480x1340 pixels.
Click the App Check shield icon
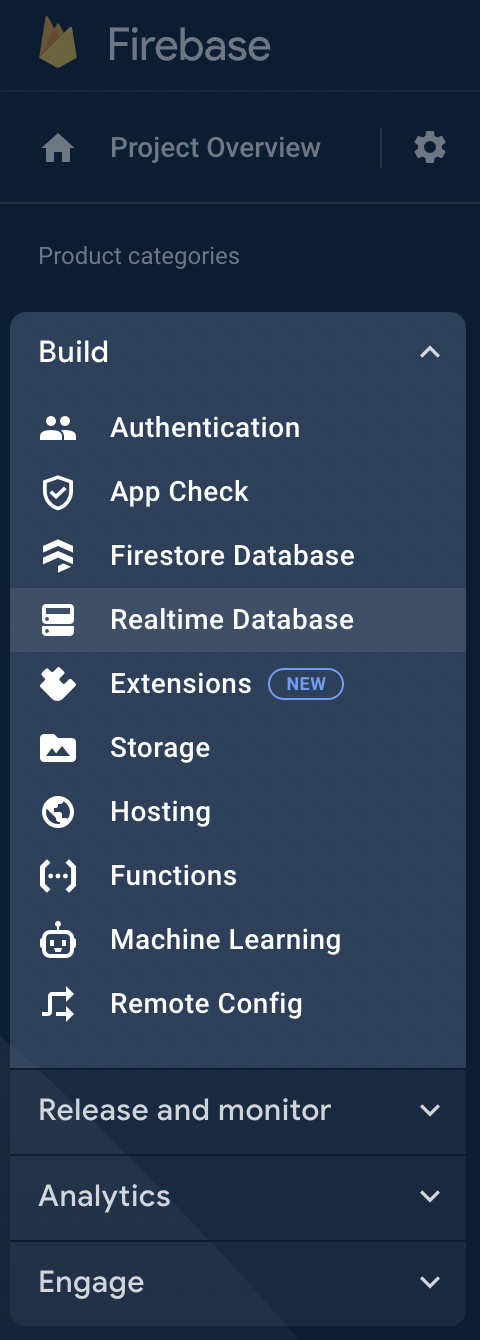[x=58, y=492]
